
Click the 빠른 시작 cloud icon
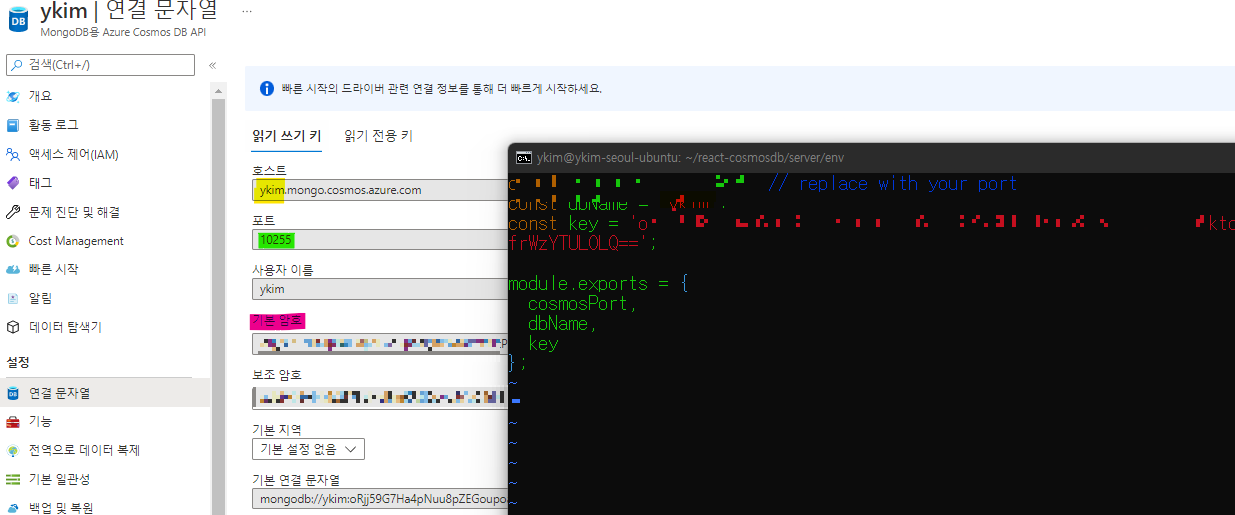13,269
